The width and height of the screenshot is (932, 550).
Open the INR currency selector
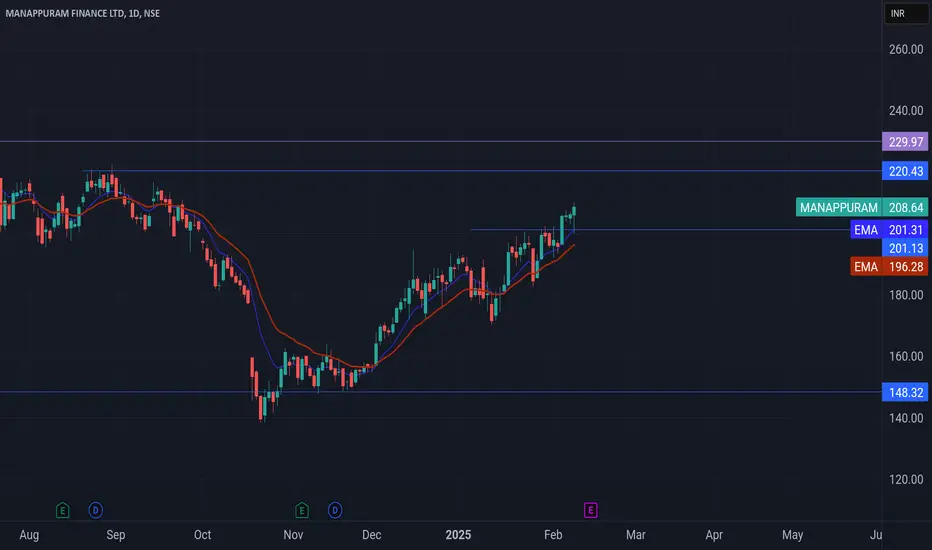pos(906,13)
